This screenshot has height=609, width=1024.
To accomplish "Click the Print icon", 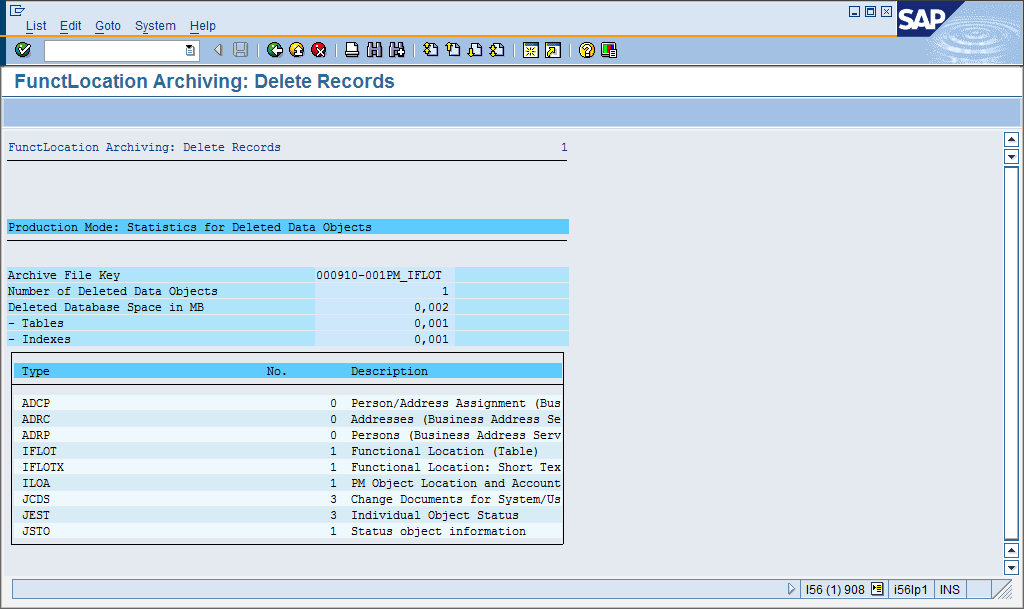I will pos(352,50).
